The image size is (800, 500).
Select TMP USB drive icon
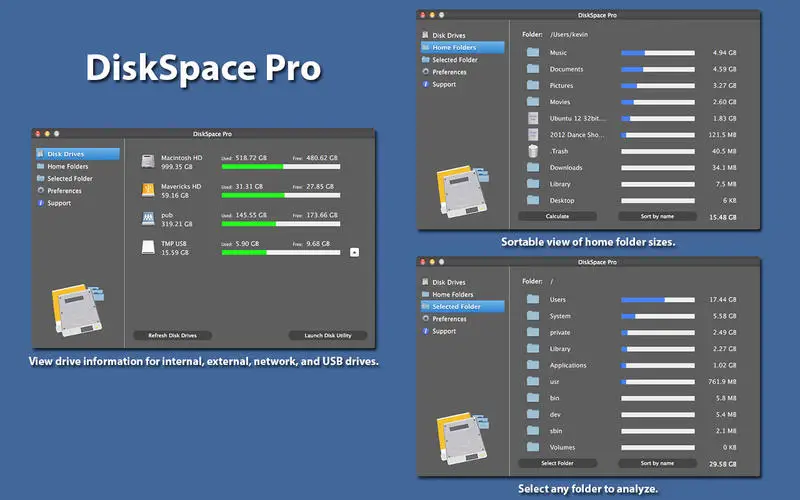[x=148, y=247]
